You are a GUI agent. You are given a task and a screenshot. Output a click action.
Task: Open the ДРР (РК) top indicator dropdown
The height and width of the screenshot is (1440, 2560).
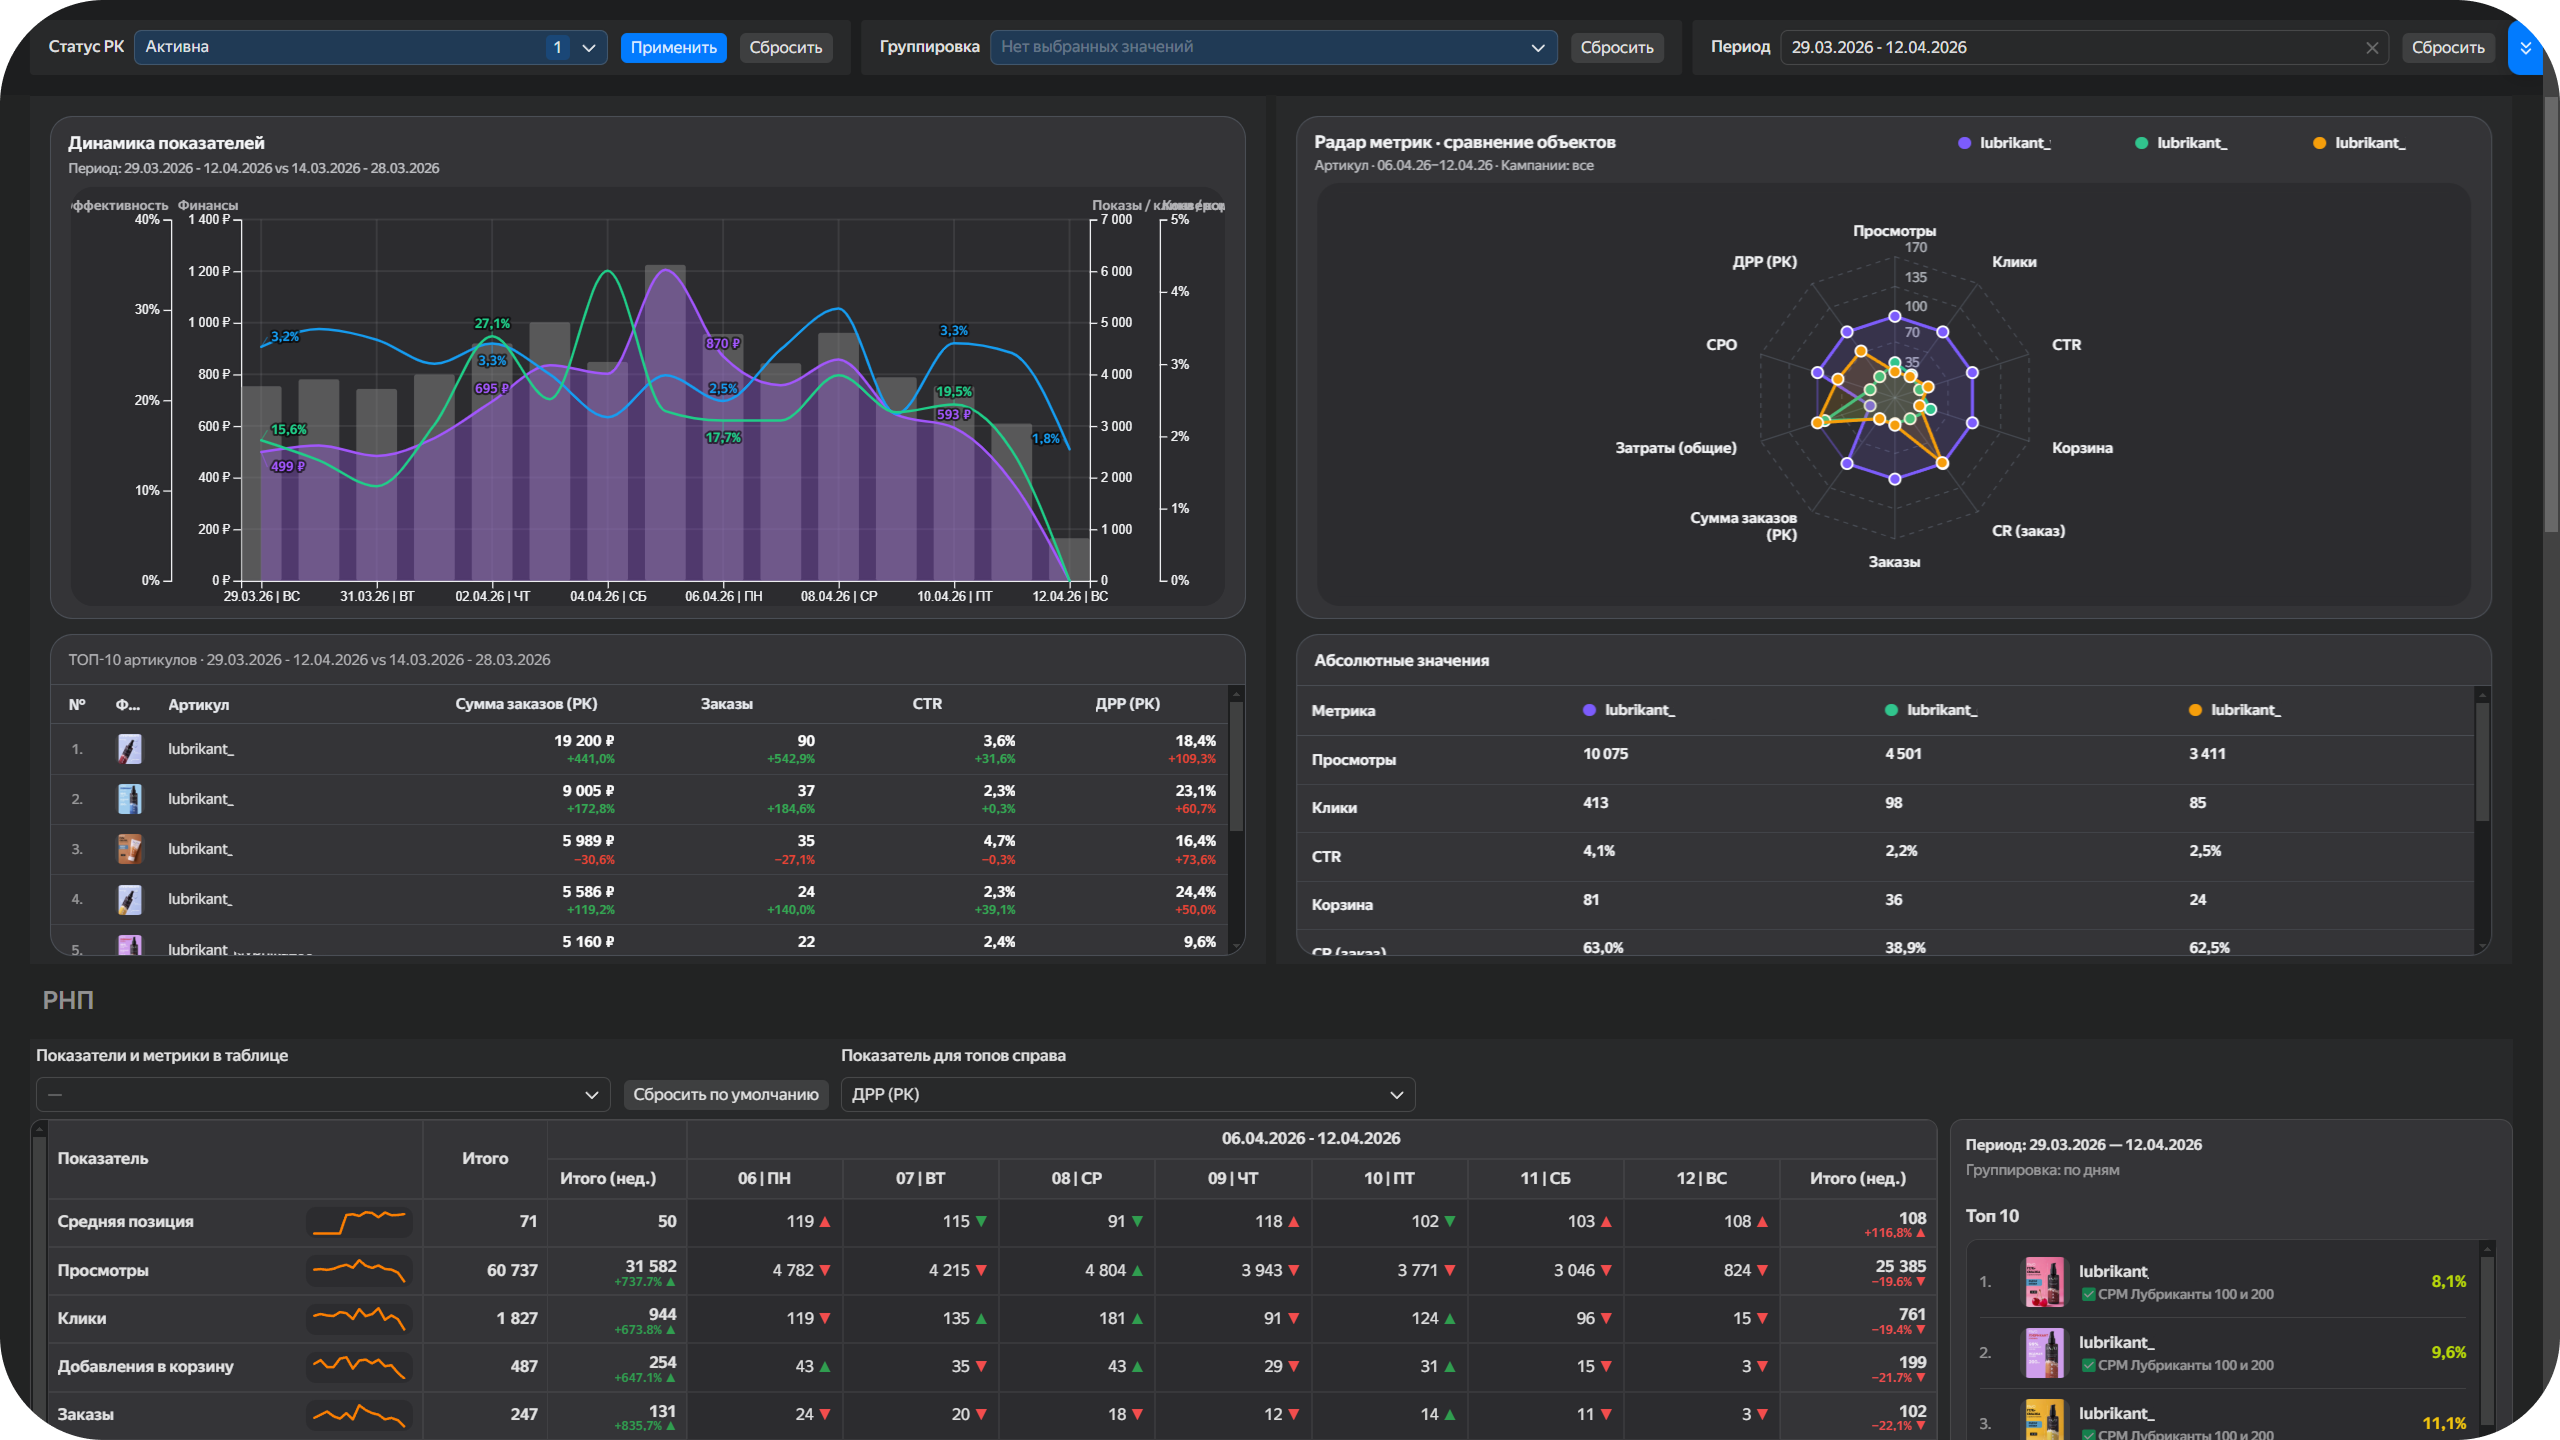[1127, 1094]
